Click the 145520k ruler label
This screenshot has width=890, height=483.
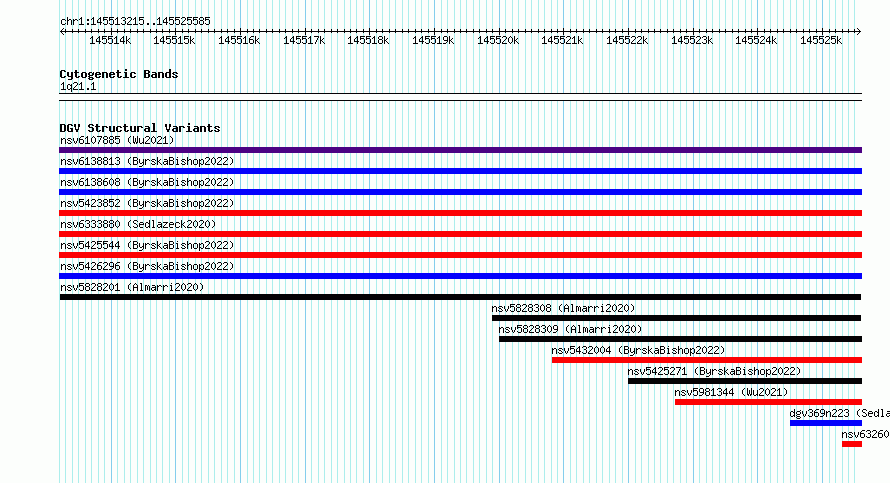coord(498,41)
